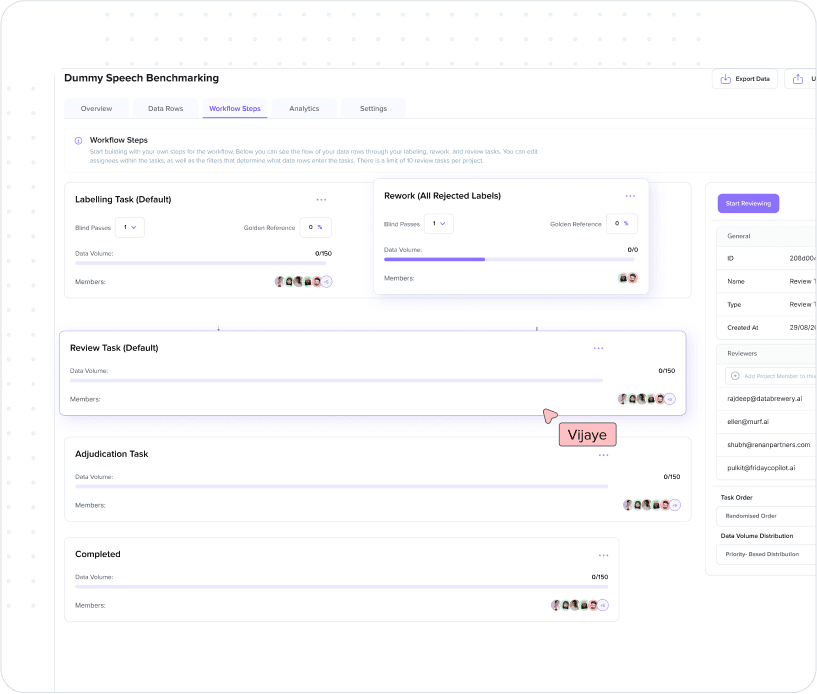Open Priority-Based Distribution dropdown
The height and width of the screenshot is (694, 817).
tap(766, 553)
